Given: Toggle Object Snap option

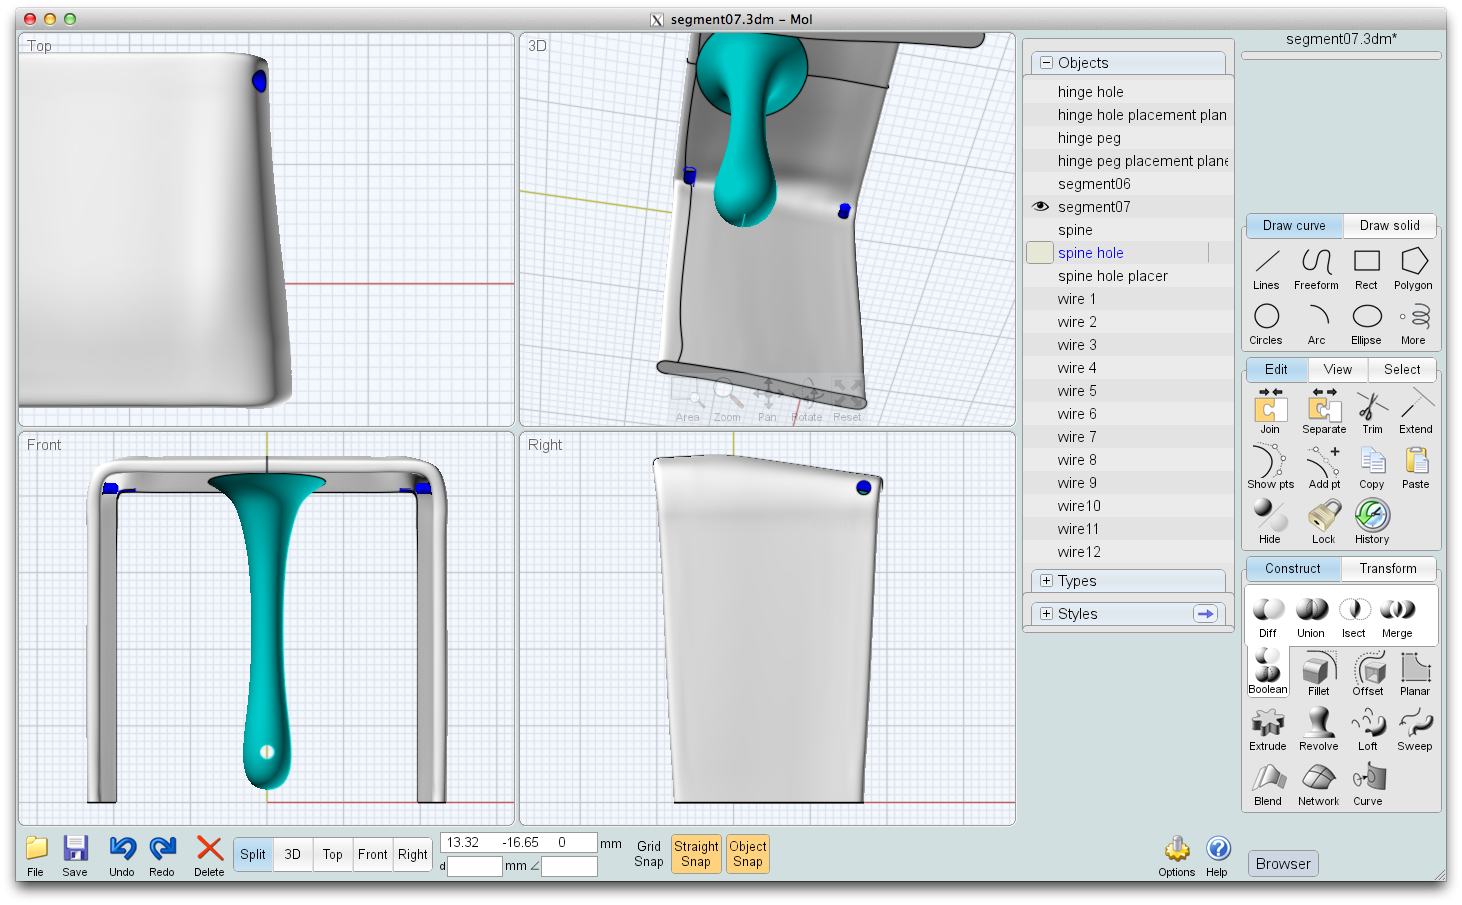Looking at the screenshot, I should coord(748,854).
